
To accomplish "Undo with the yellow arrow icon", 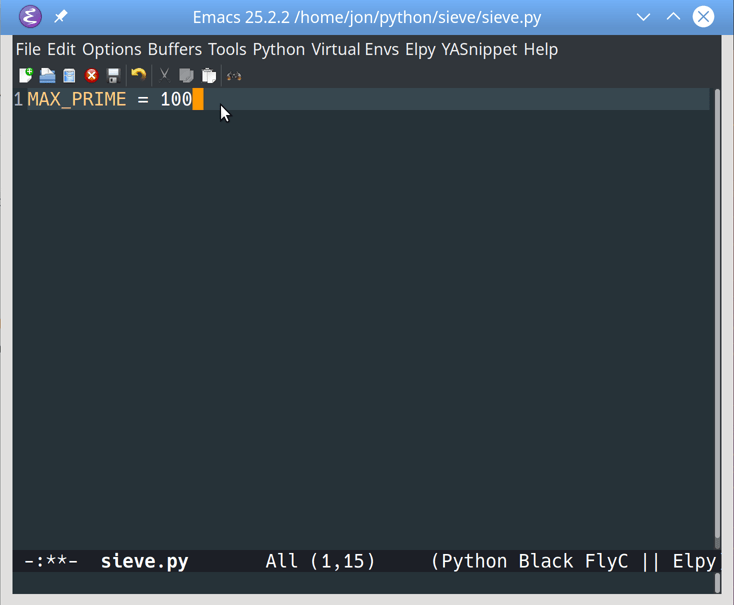I will point(139,74).
